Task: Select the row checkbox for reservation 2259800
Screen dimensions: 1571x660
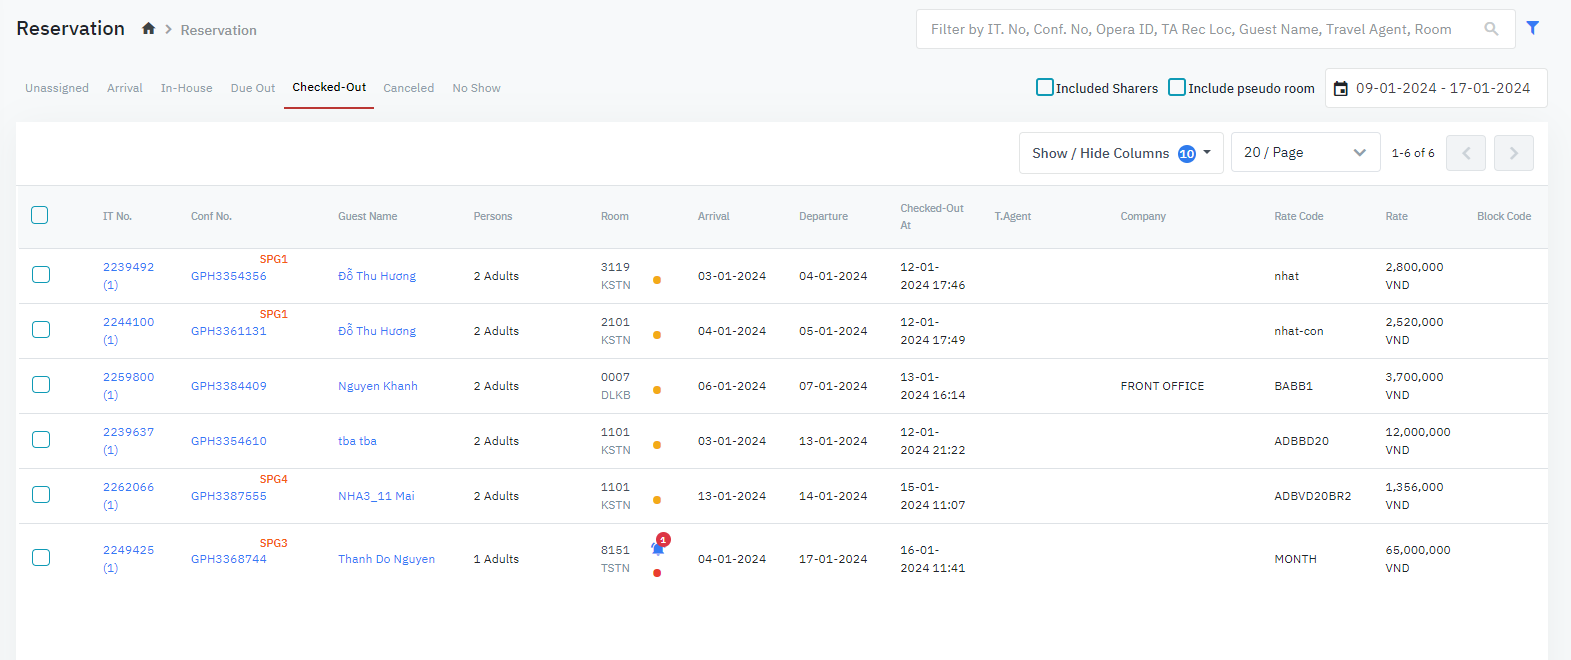Action: (41, 385)
